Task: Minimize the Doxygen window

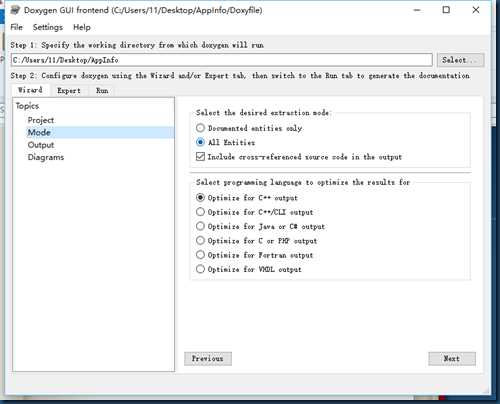Action: (x=417, y=10)
